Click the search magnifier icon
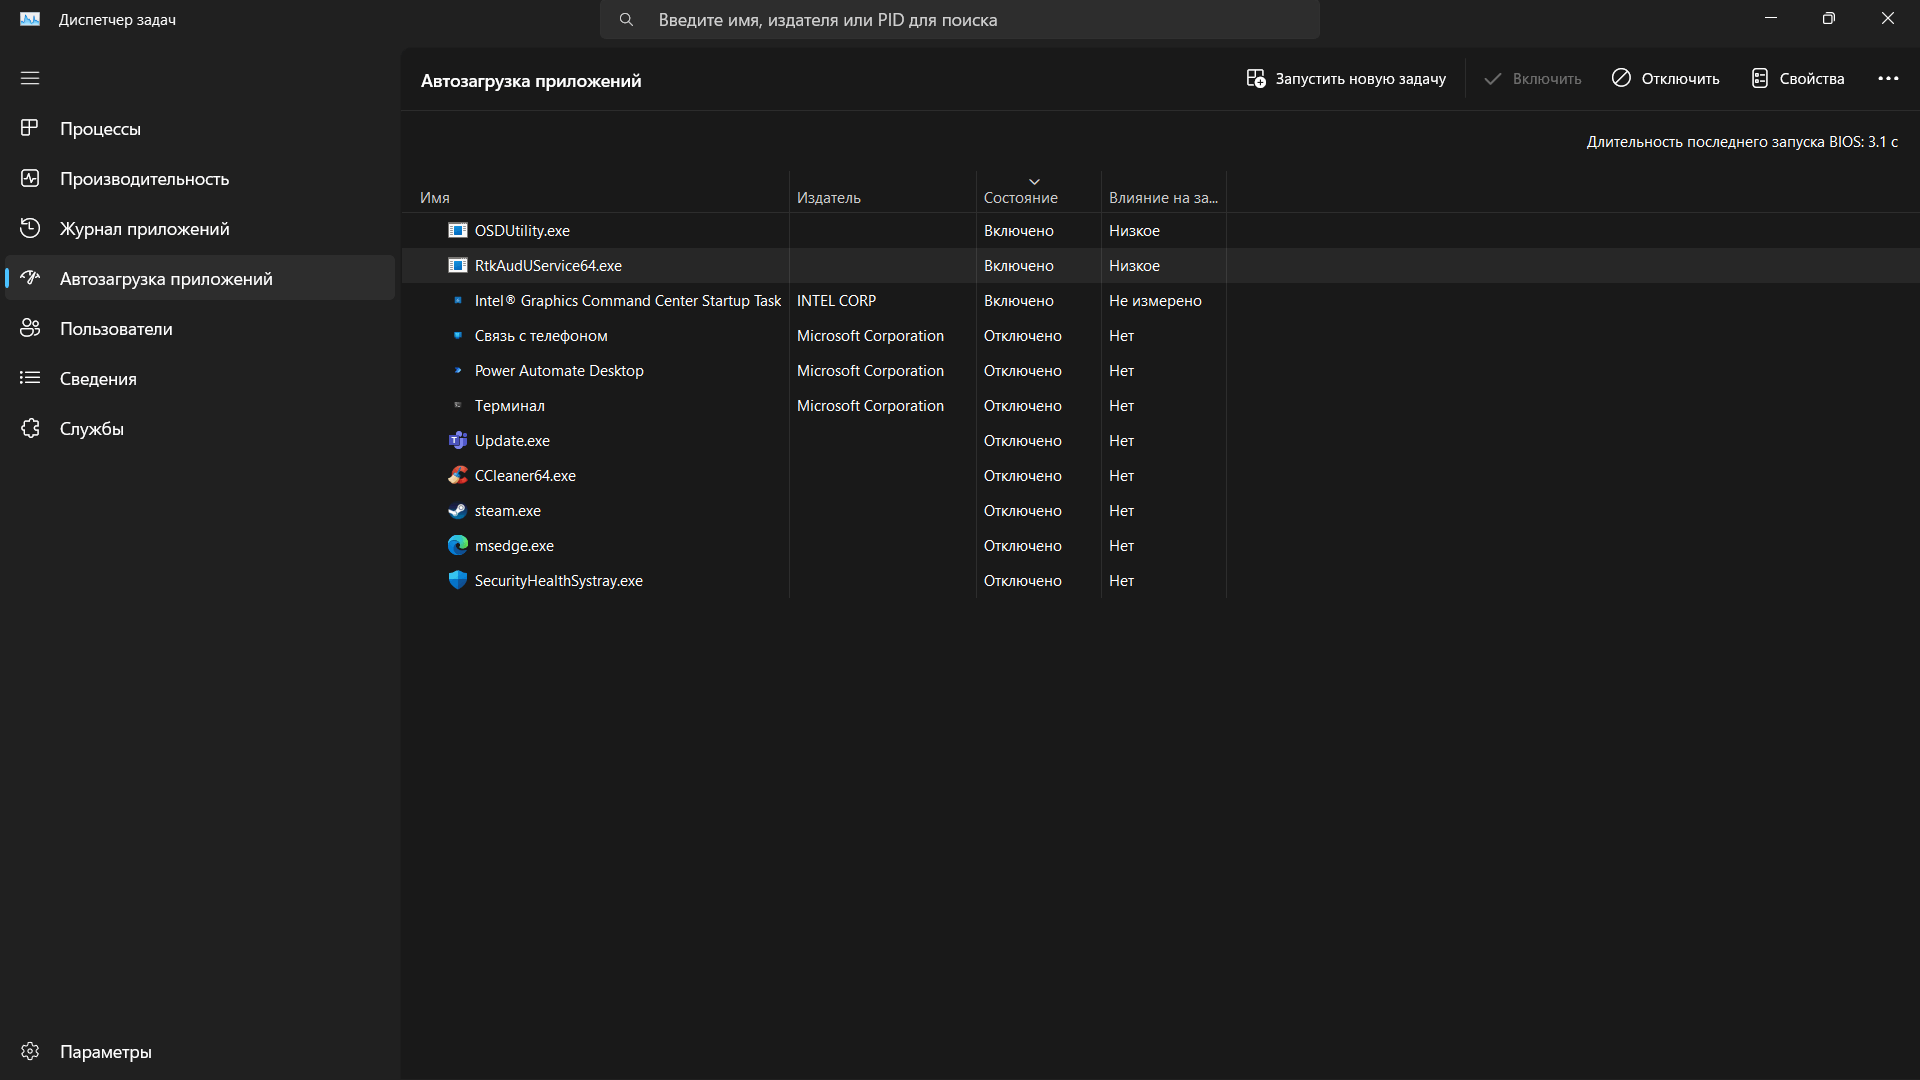1920x1080 pixels. (x=626, y=20)
